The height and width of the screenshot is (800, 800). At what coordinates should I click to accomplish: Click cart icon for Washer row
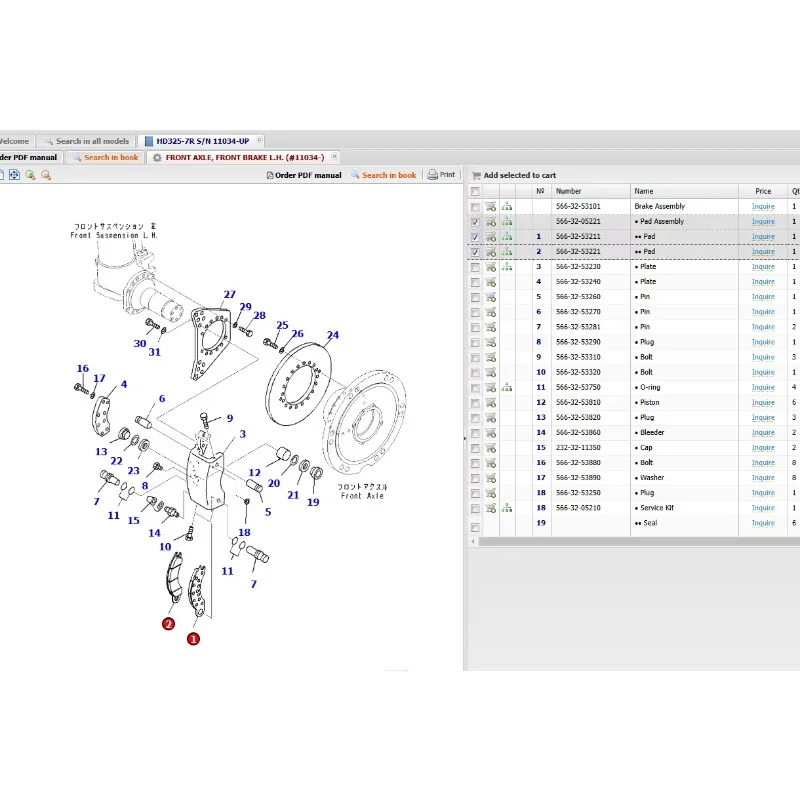[x=491, y=478]
